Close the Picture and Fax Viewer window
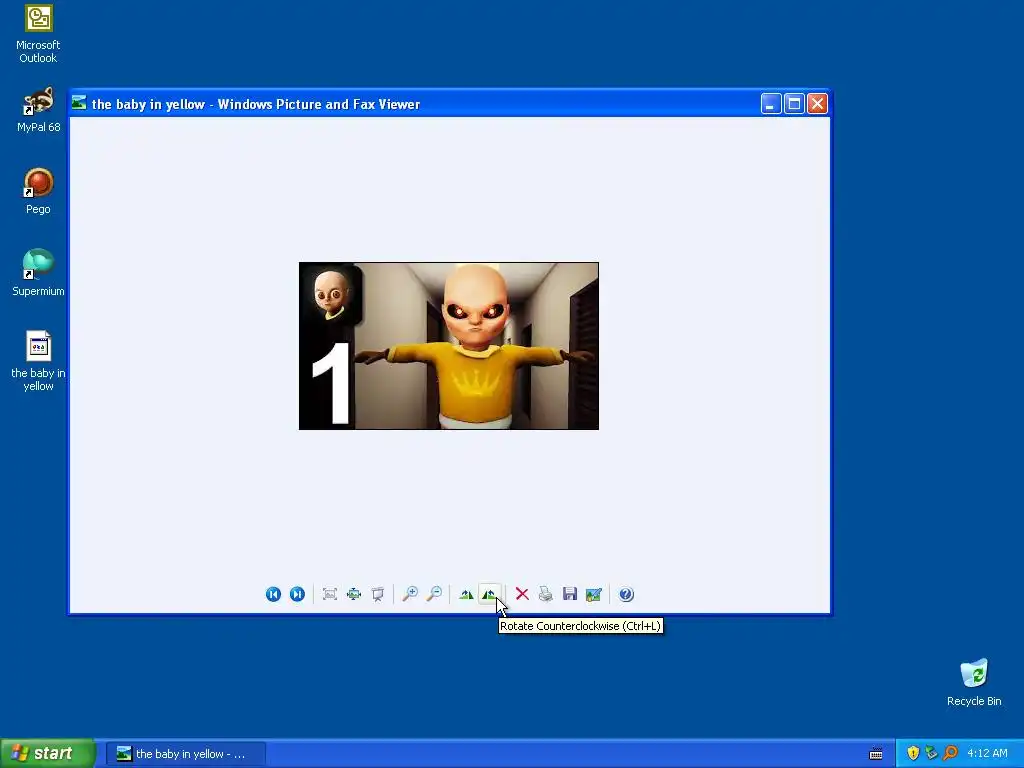The width and height of the screenshot is (1024, 768). tap(818, 104)
